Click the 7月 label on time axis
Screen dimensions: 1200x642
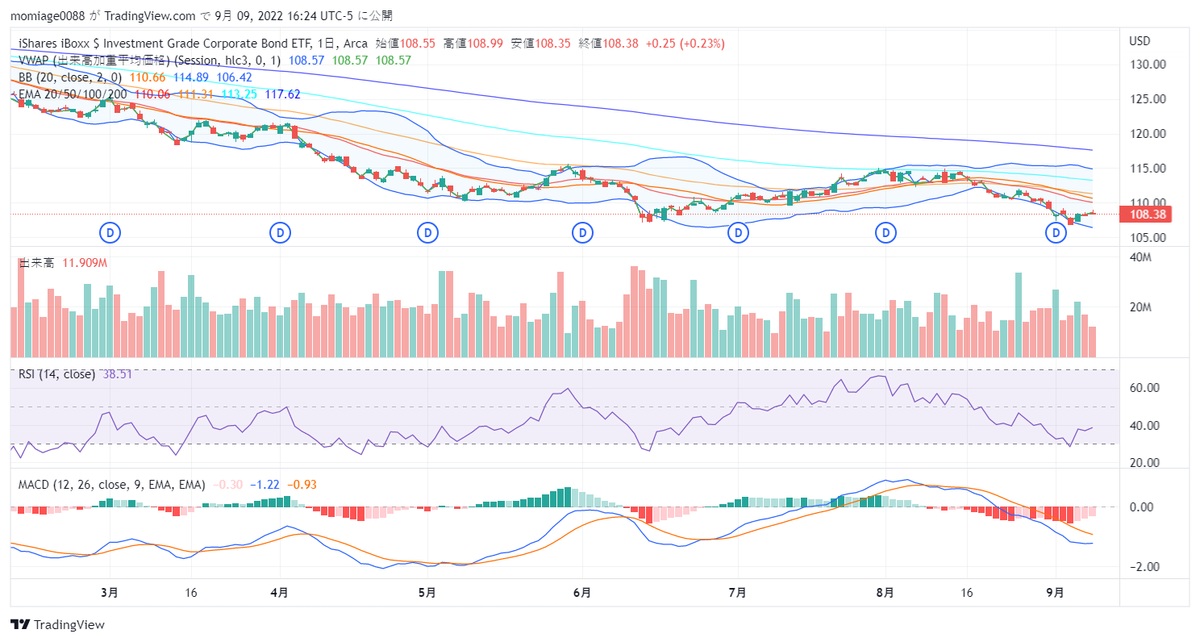(x=738, y=592)
